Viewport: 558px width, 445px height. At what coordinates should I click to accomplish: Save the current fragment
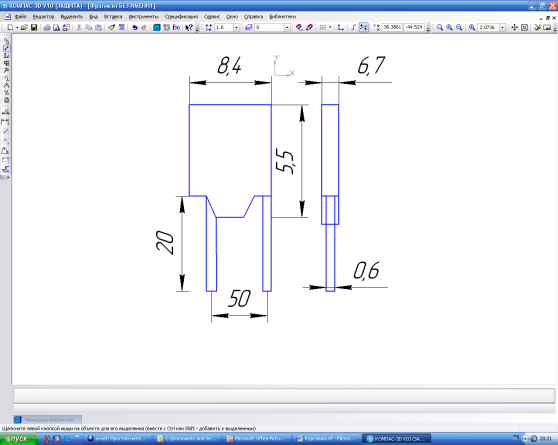(x=34, y=27)
